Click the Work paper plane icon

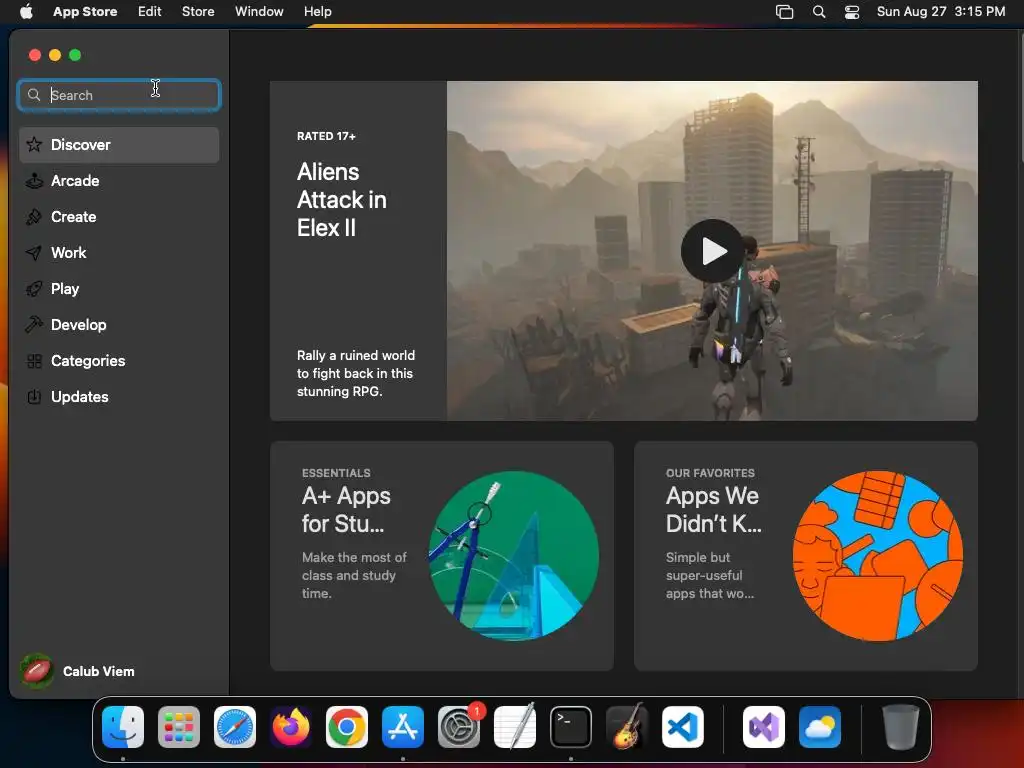tap(34, 253)
